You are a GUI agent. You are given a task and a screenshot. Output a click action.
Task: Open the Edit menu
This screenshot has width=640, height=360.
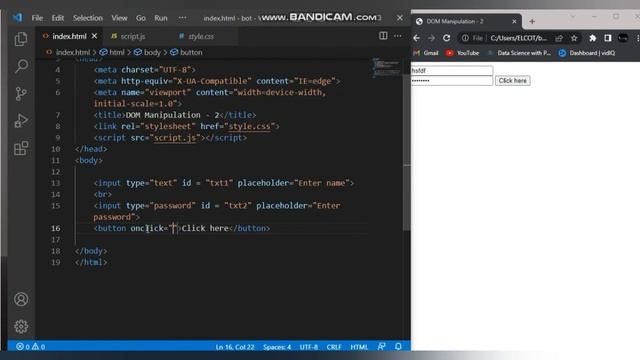(x=58, y=18)
